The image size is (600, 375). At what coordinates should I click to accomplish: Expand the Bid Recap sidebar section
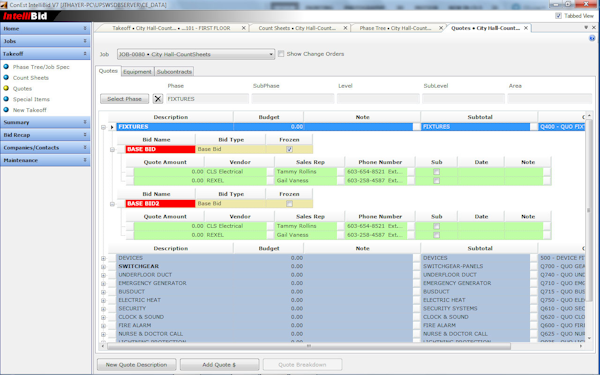[45, 135]
